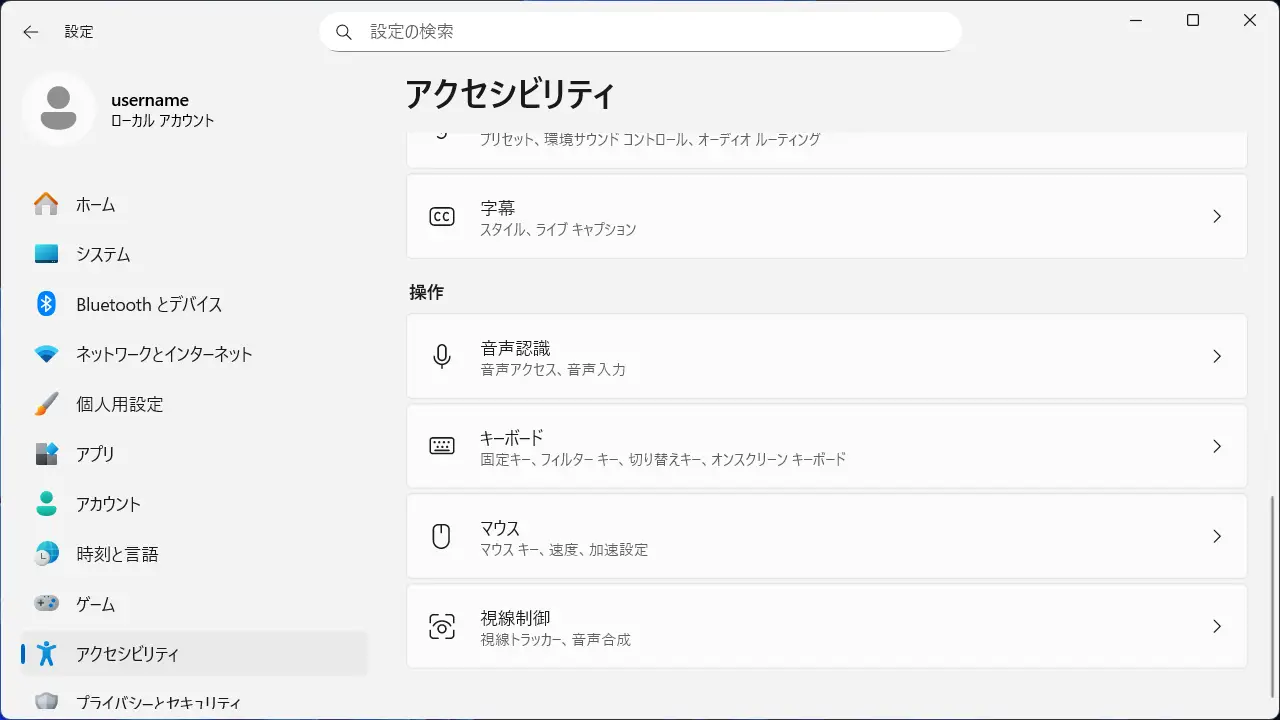Click the back arrow icon
Viewport: 1280px width, 720px height.
tap(31, 32)
